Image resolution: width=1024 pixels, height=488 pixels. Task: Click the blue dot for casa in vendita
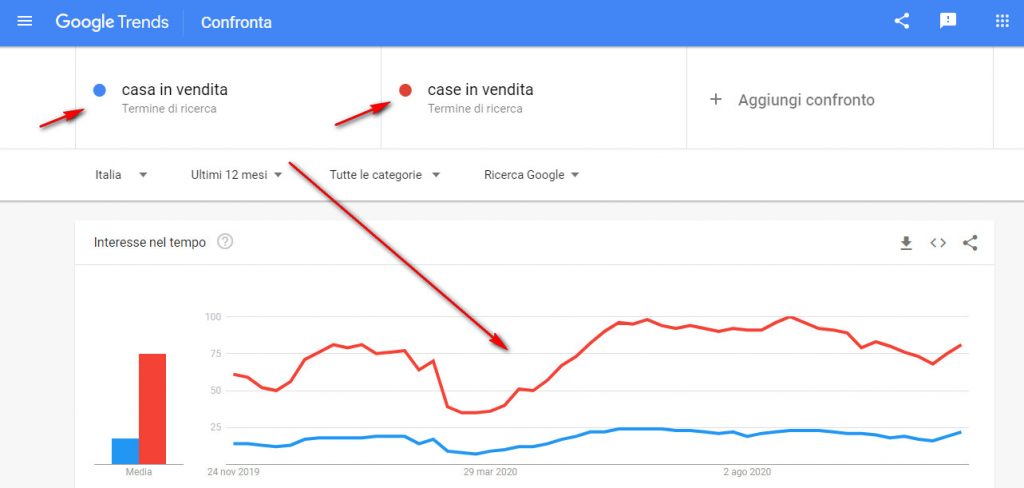point(99,91)
